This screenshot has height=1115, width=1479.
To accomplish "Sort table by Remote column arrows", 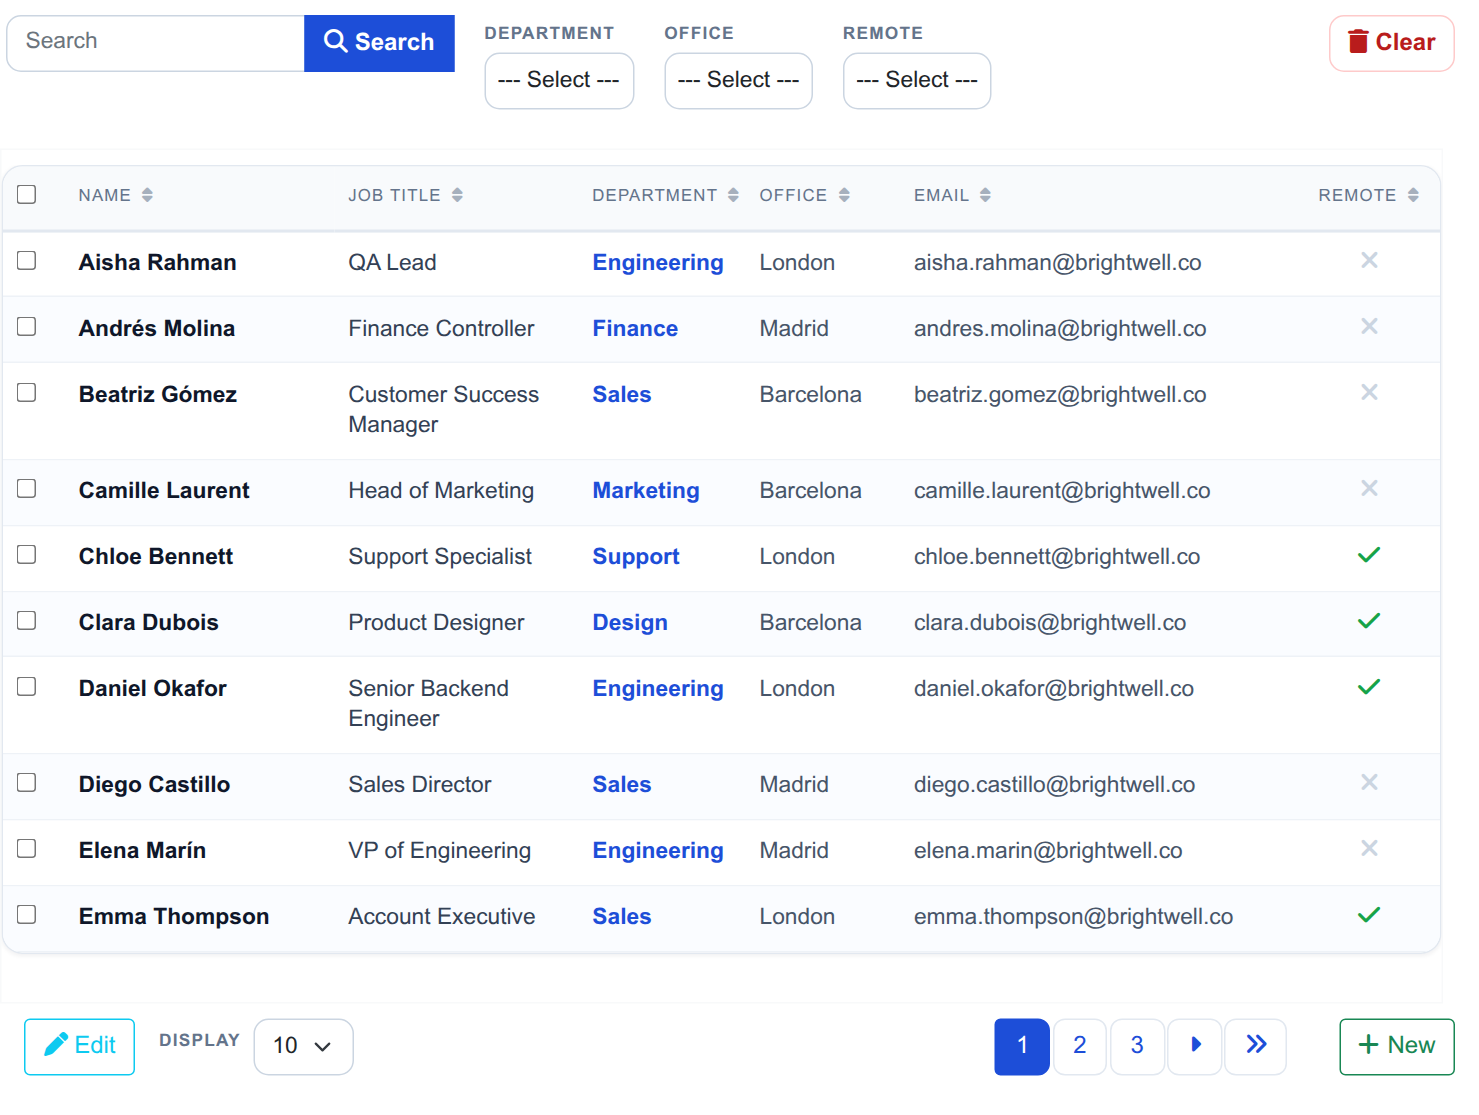I will tap(1413, 195).
